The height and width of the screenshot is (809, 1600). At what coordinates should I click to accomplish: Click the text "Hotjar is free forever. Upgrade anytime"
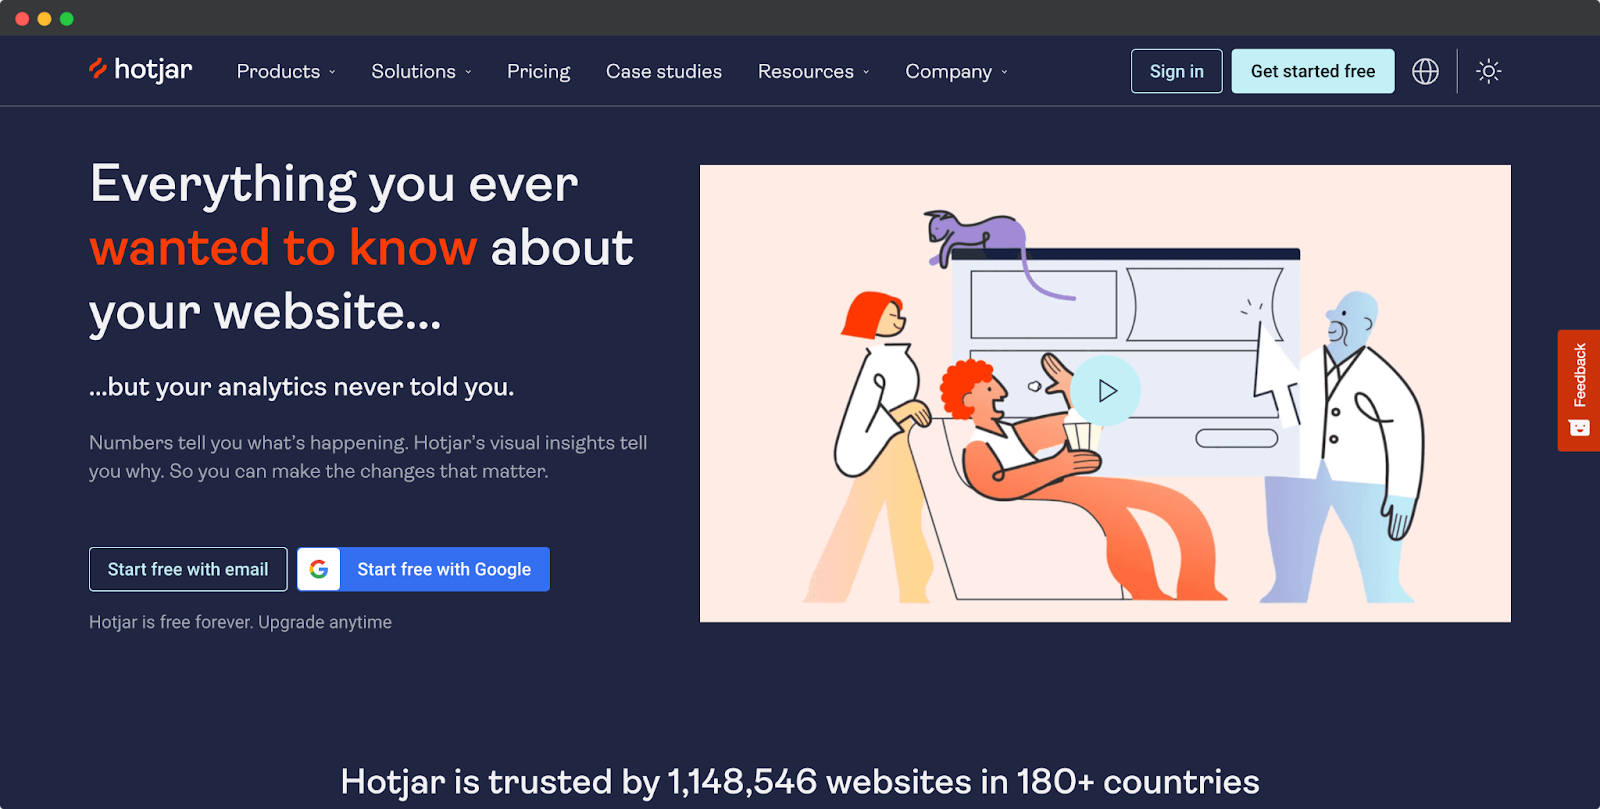coord(240,622)
